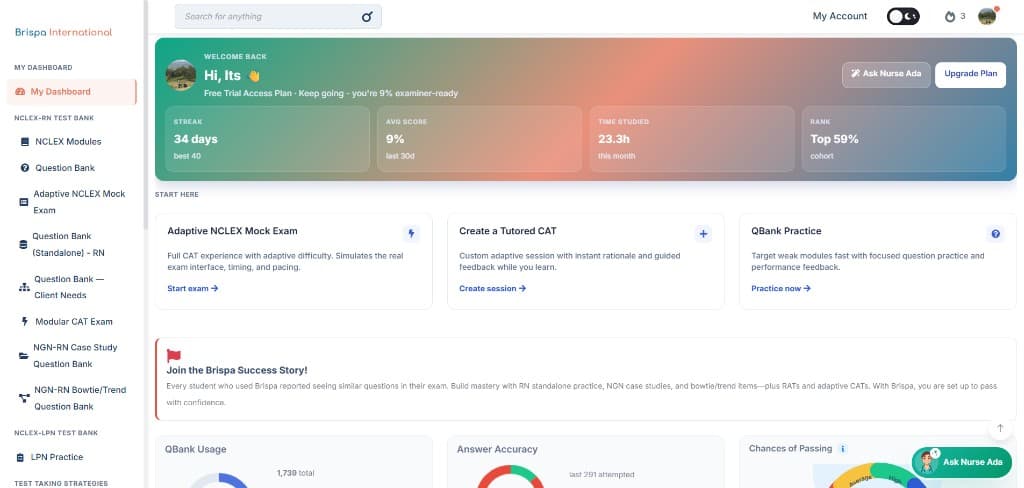Click the Upgrade Plan button
Image resolution: width=1024 pixels, height=488 pixels.
[970, 74]
